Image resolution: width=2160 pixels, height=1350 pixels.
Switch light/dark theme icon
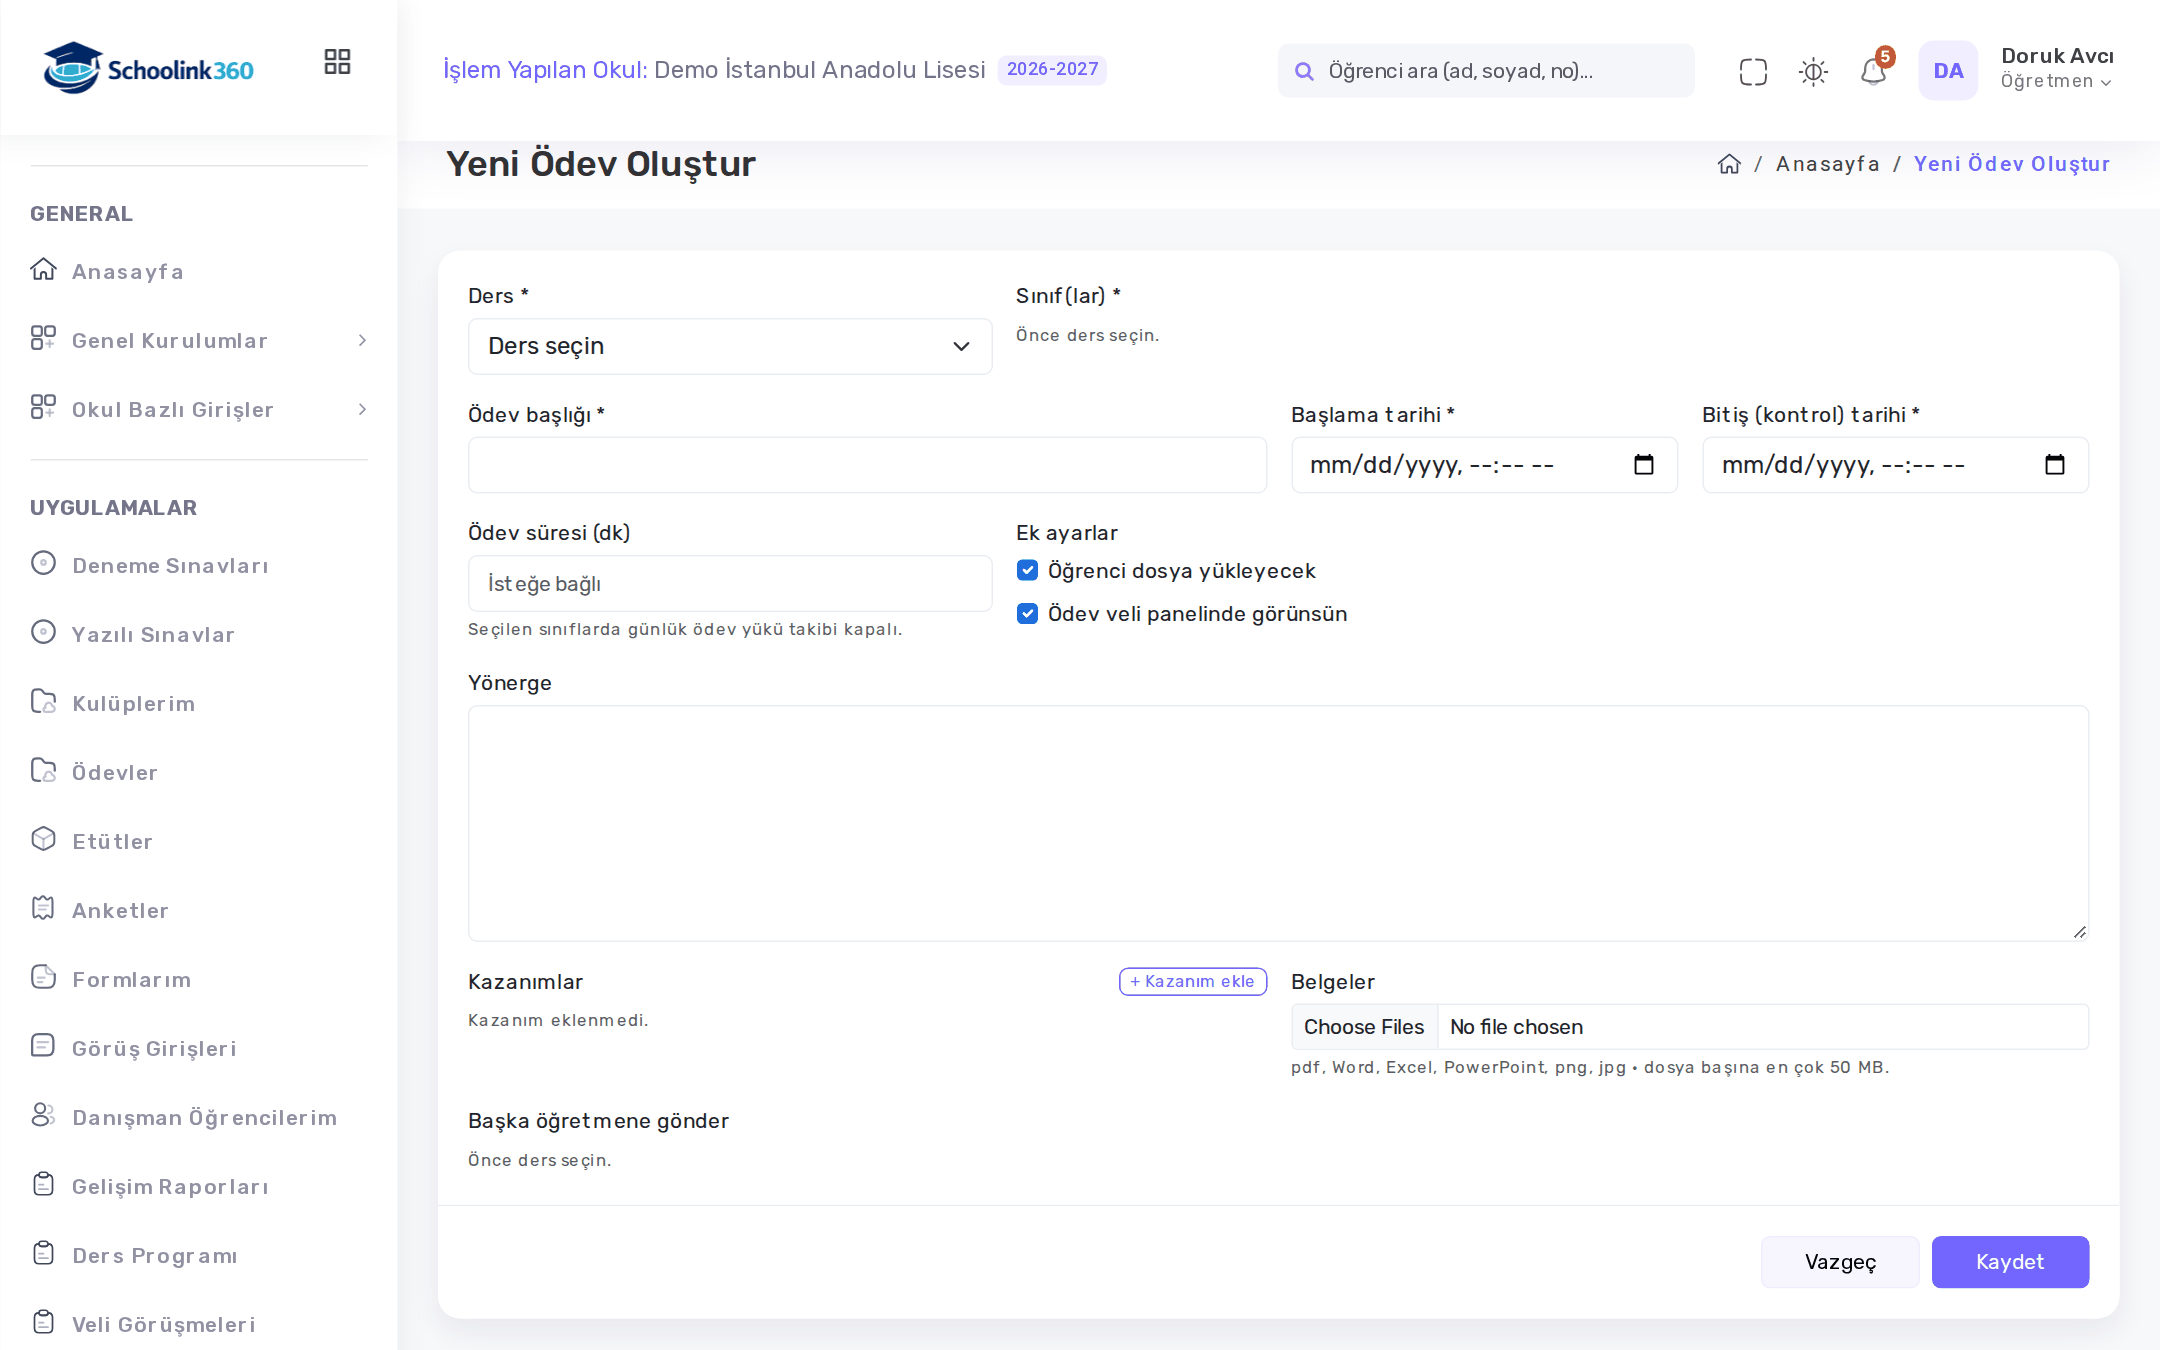click(1813, 71)
